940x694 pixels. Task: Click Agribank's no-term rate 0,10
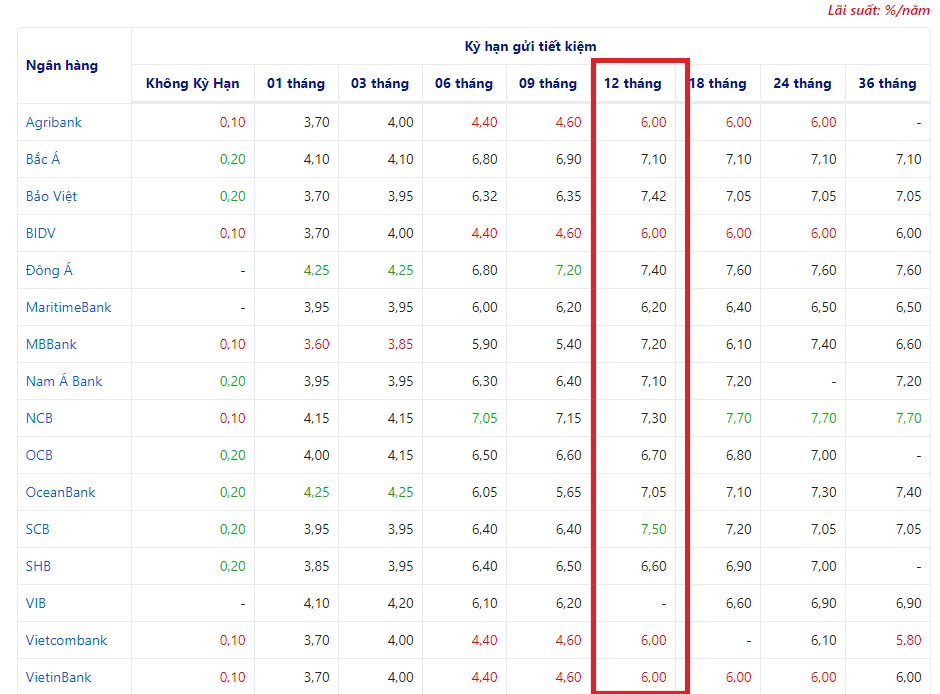coord(233,122)
